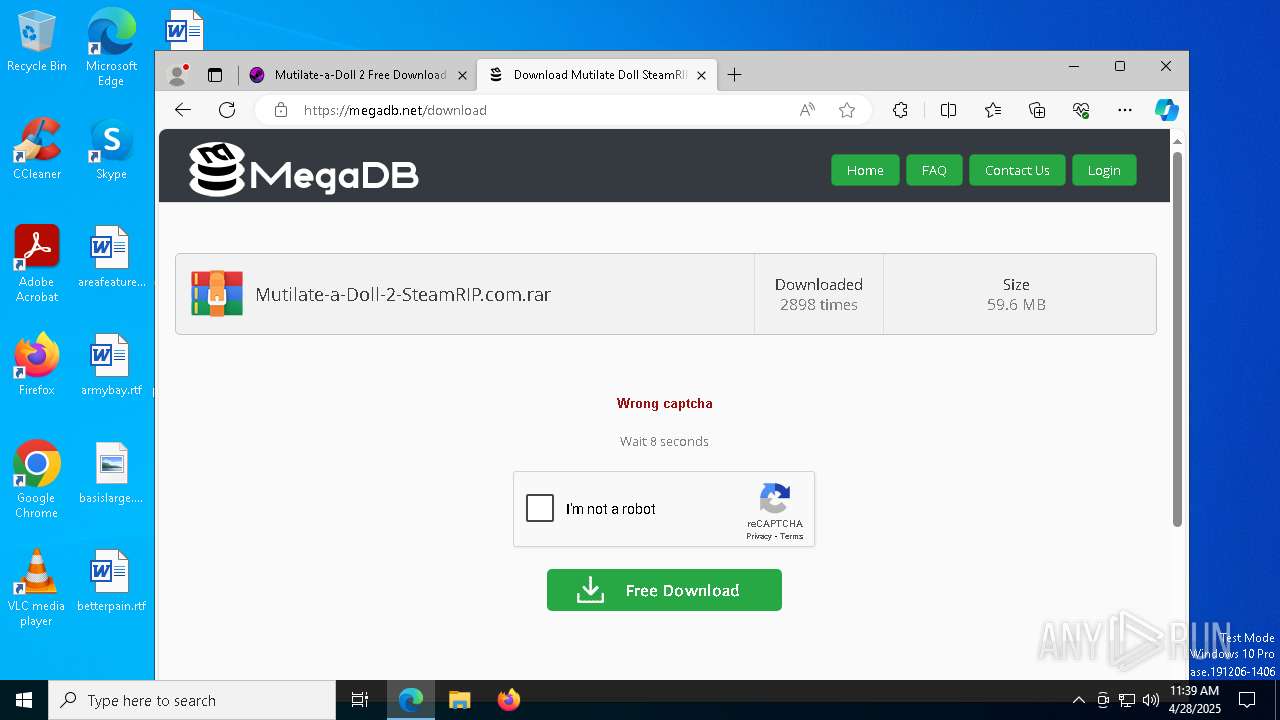This screenshot has width=1280, height=720.
Task: Click the Wrong captcha message
Action: (664, 403)
